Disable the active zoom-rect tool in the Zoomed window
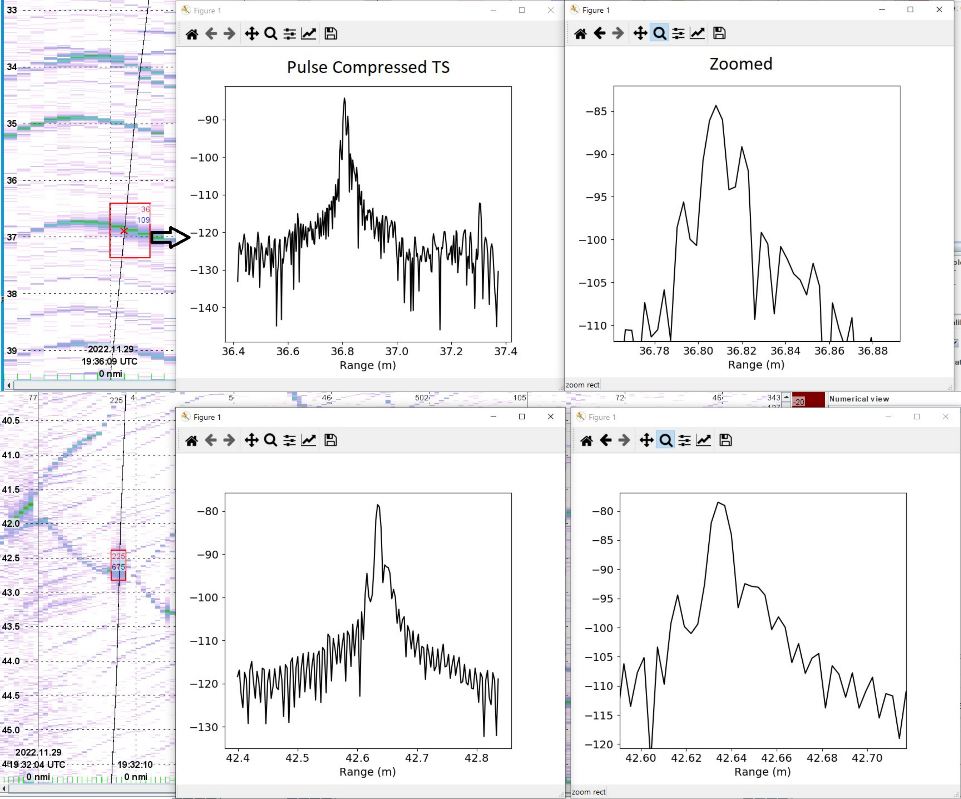This screenshot has width=961, height=799. pyautogui.click(x=660, y=33)
